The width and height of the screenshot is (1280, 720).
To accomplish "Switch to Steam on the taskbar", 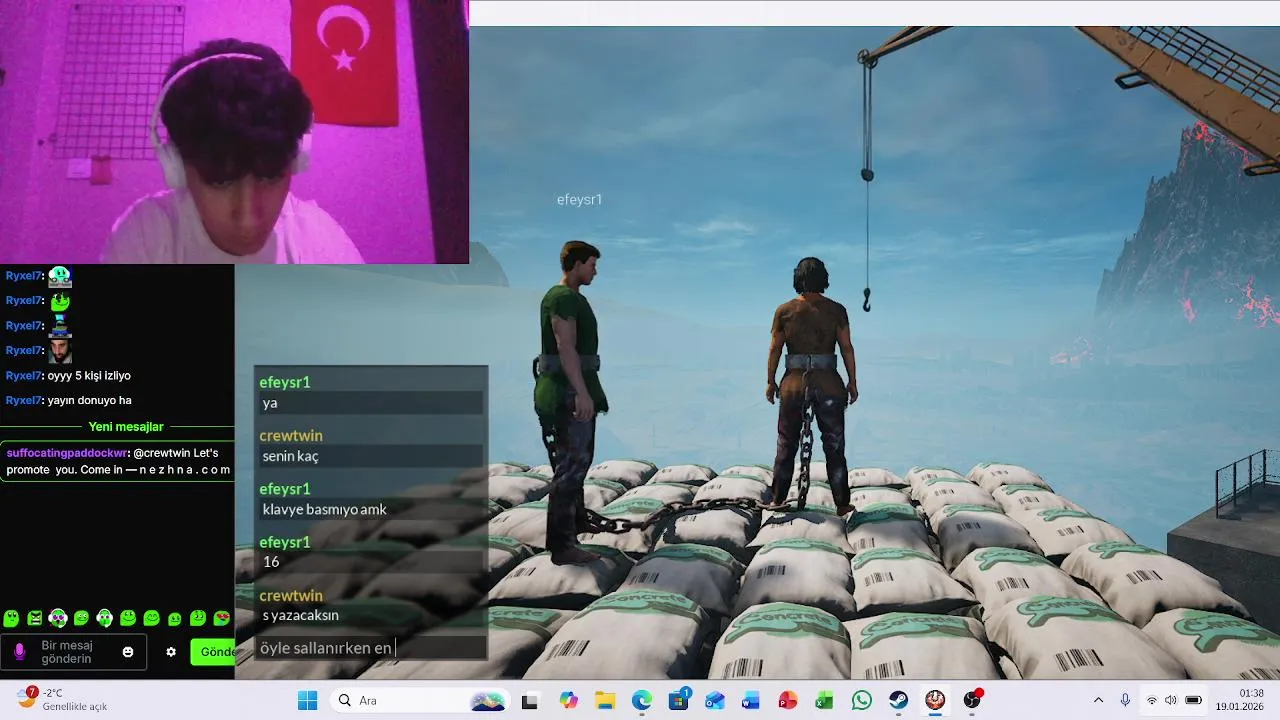I will (x=899, y=700).
